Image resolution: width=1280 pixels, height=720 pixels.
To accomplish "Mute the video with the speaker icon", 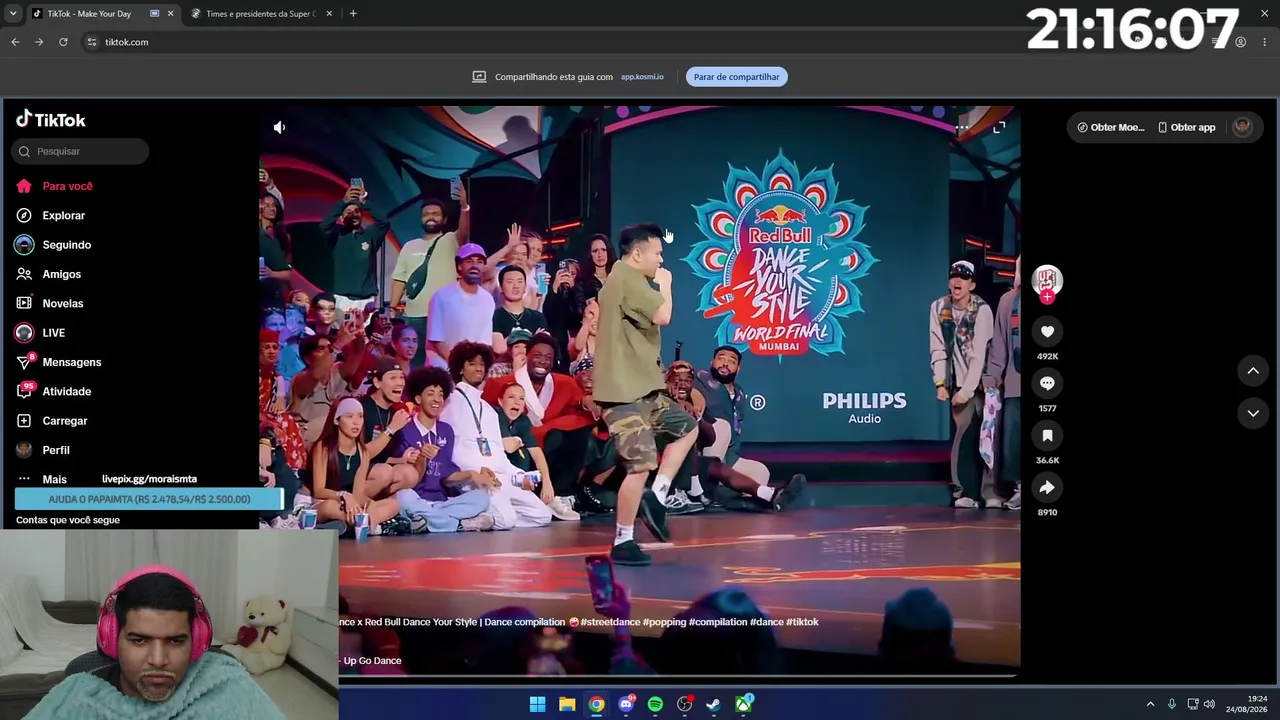I will tap(279, 127).
